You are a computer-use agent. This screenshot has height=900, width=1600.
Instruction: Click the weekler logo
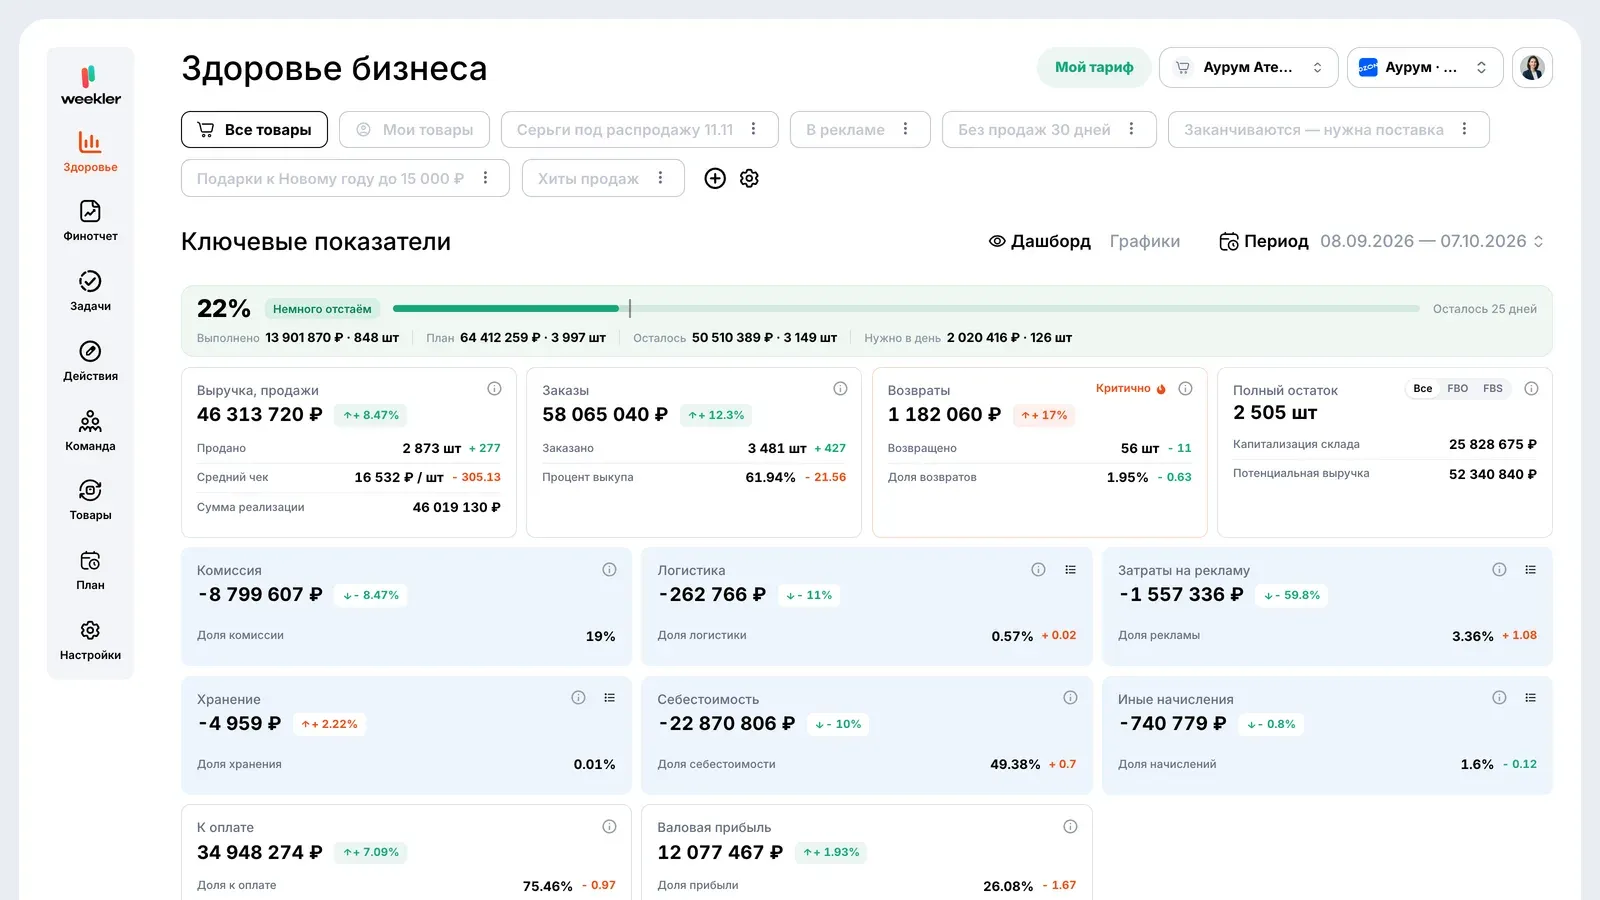[x=90, y=85]
